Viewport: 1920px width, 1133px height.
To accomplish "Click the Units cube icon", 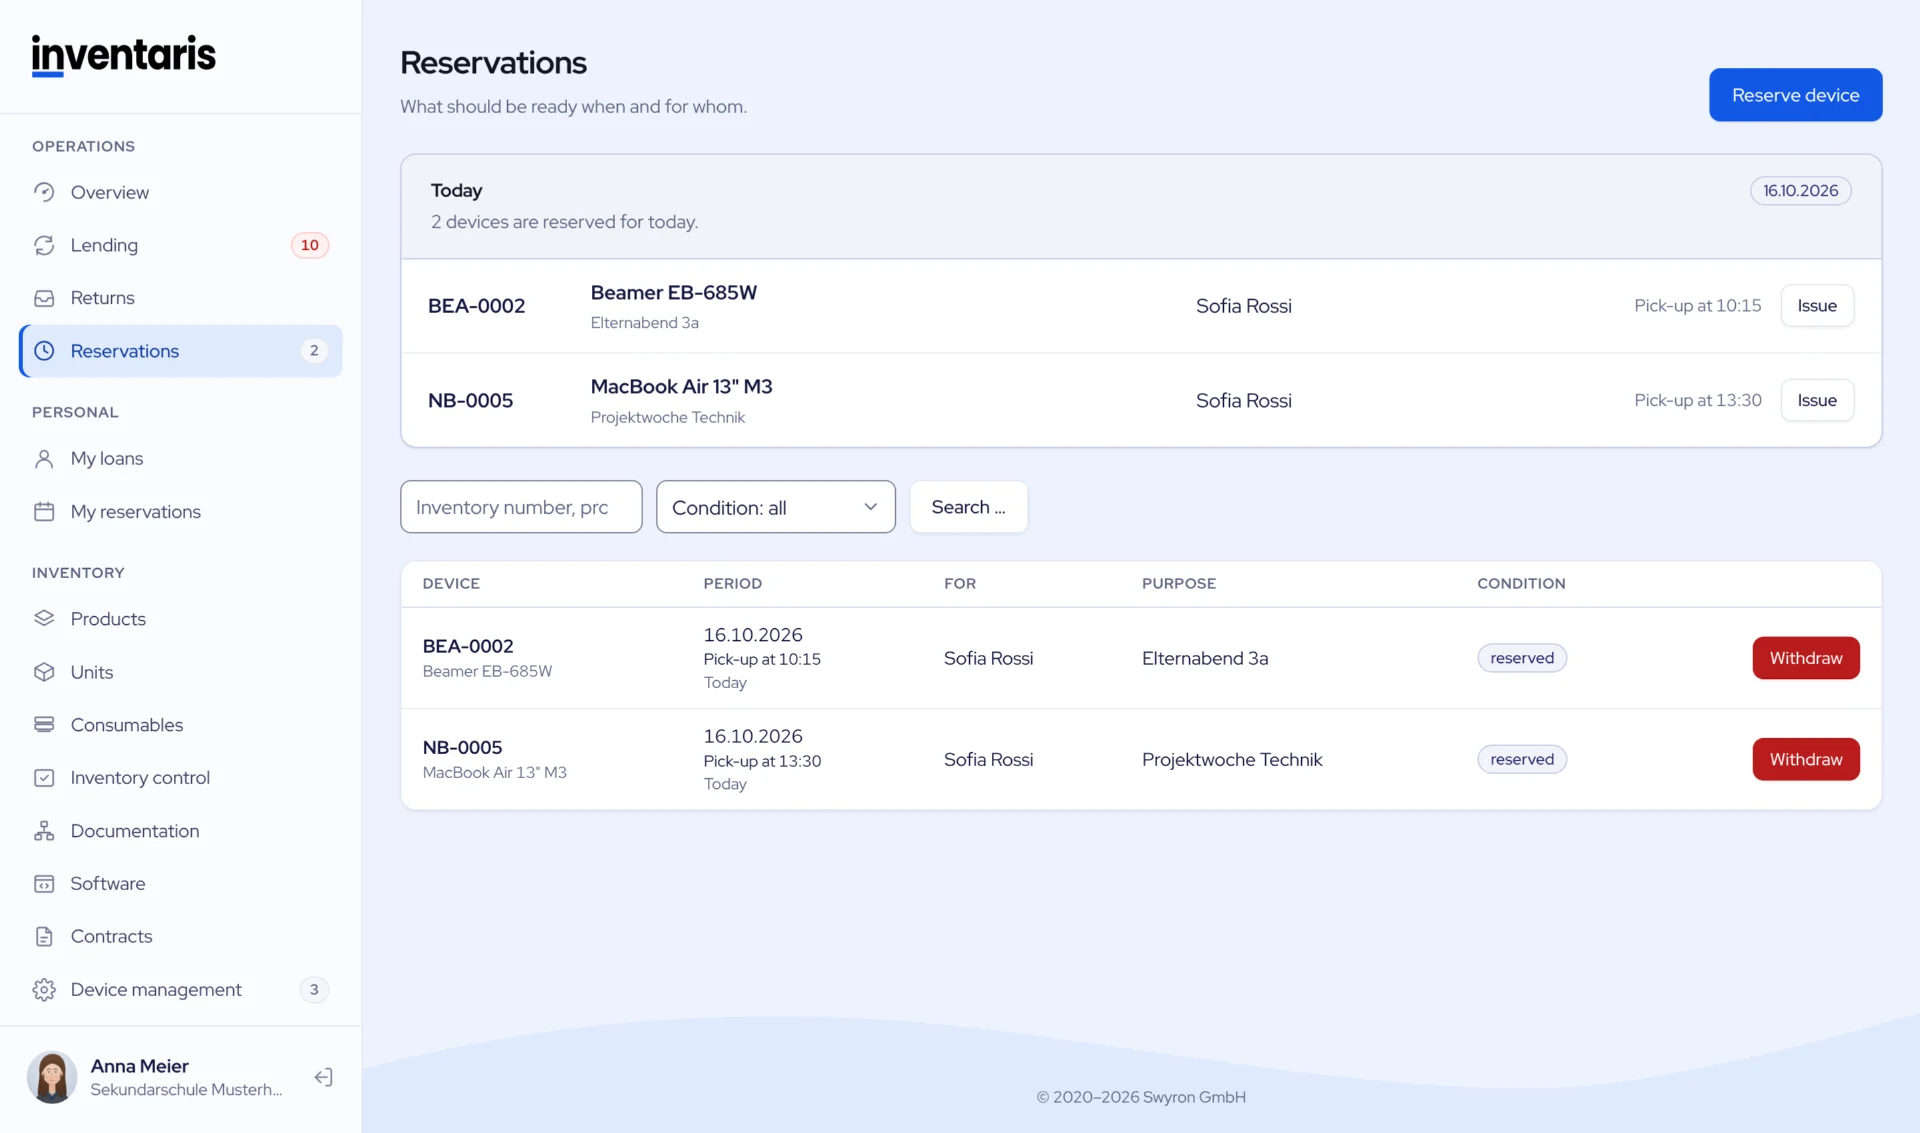I will (x=44, y=672).
